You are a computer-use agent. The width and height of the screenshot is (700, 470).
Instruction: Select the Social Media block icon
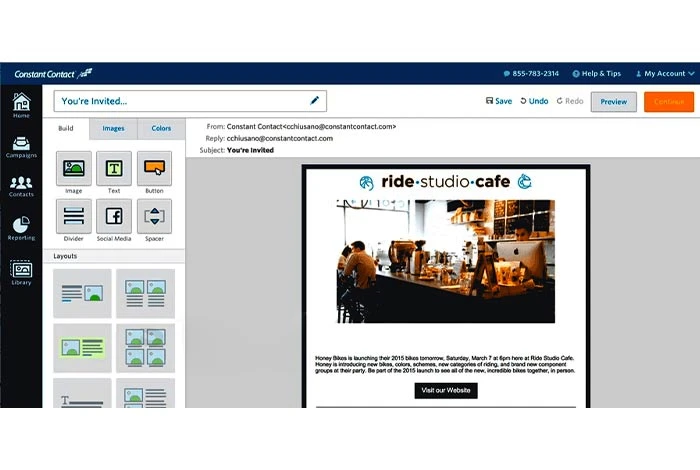pos(114,216)
